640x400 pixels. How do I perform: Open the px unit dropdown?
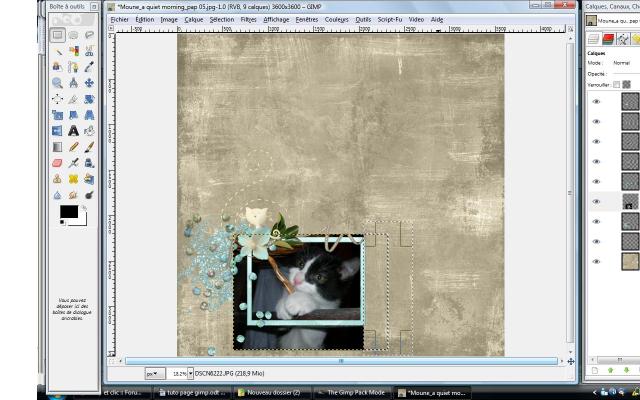[155, 373]
